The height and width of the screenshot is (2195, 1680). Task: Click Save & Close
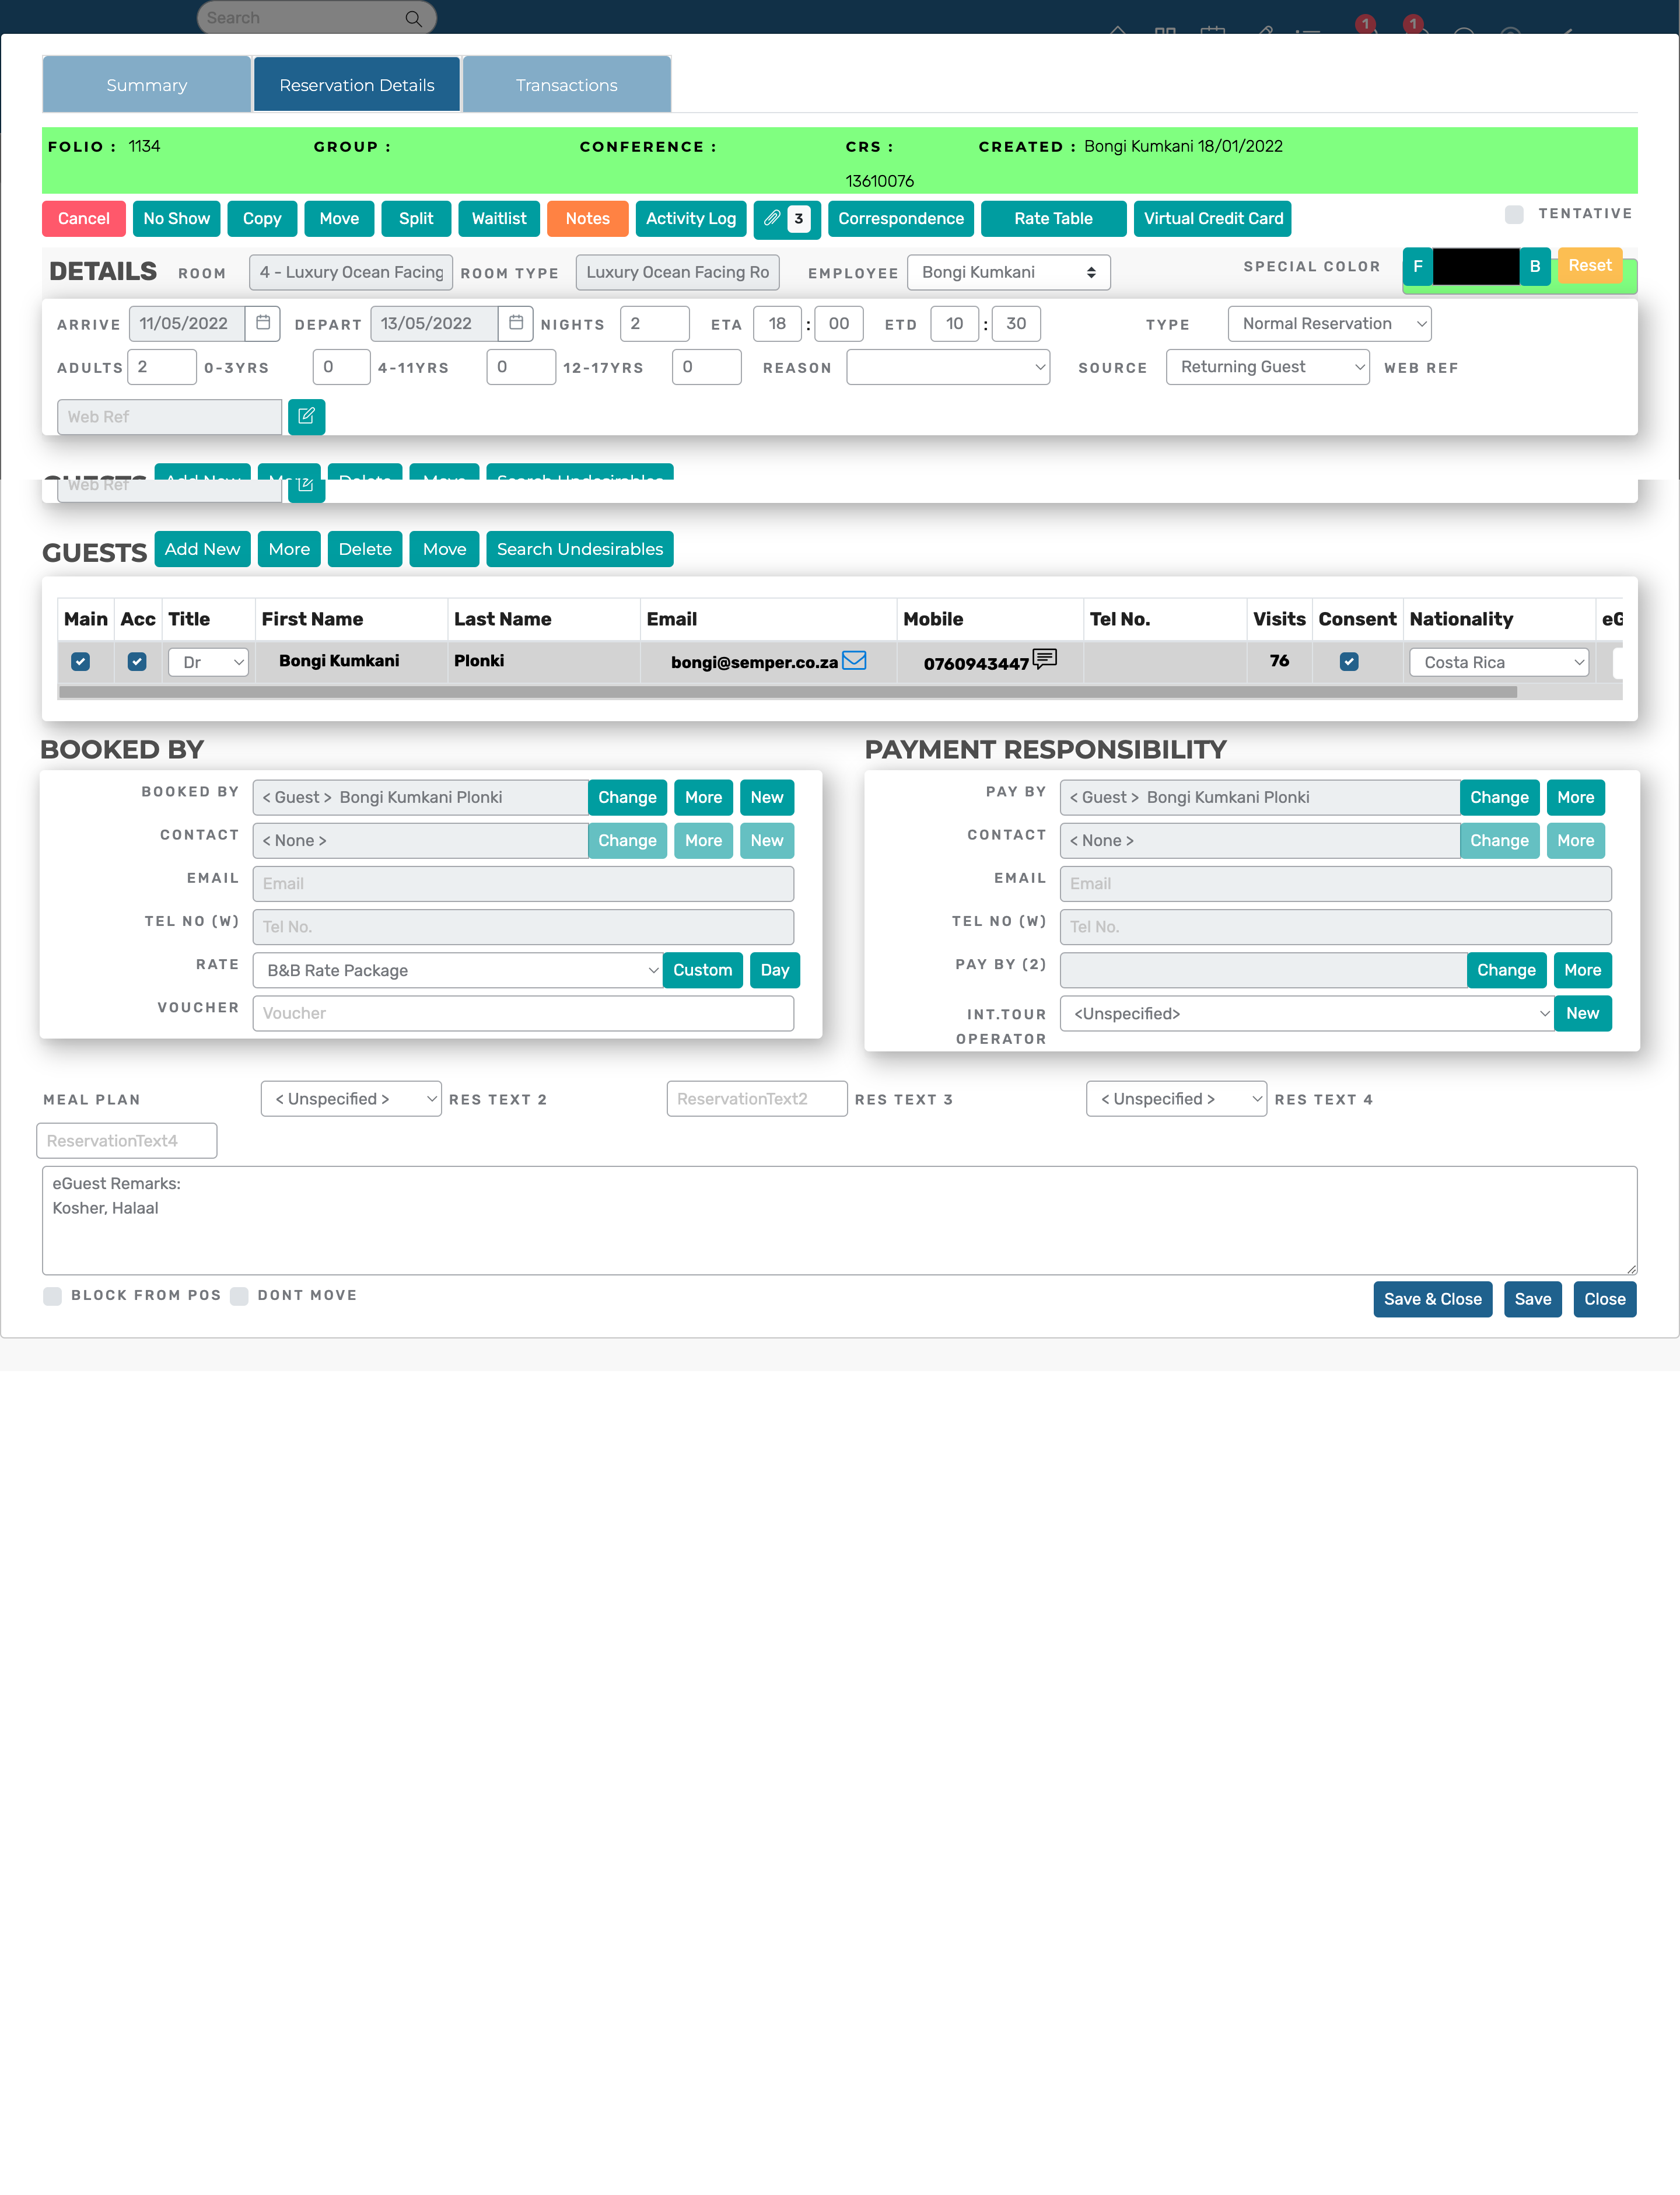click(x=1432, y=1299)
